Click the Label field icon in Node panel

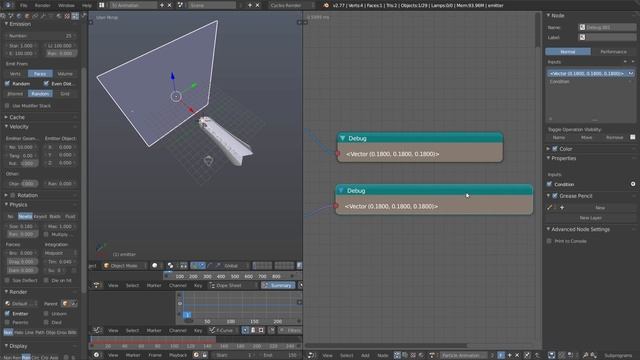point(582,37)
